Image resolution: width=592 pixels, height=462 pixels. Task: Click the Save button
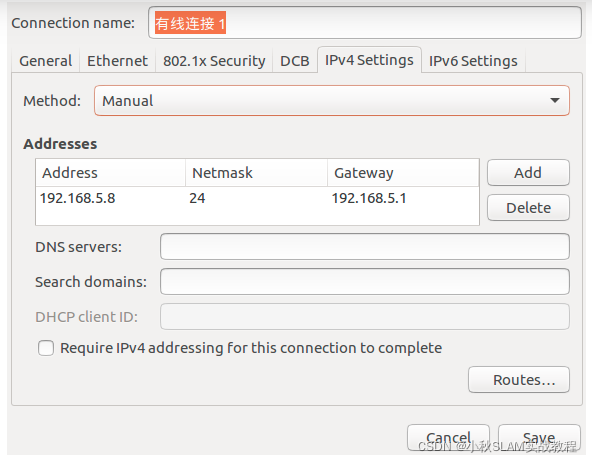click(539, 437)
